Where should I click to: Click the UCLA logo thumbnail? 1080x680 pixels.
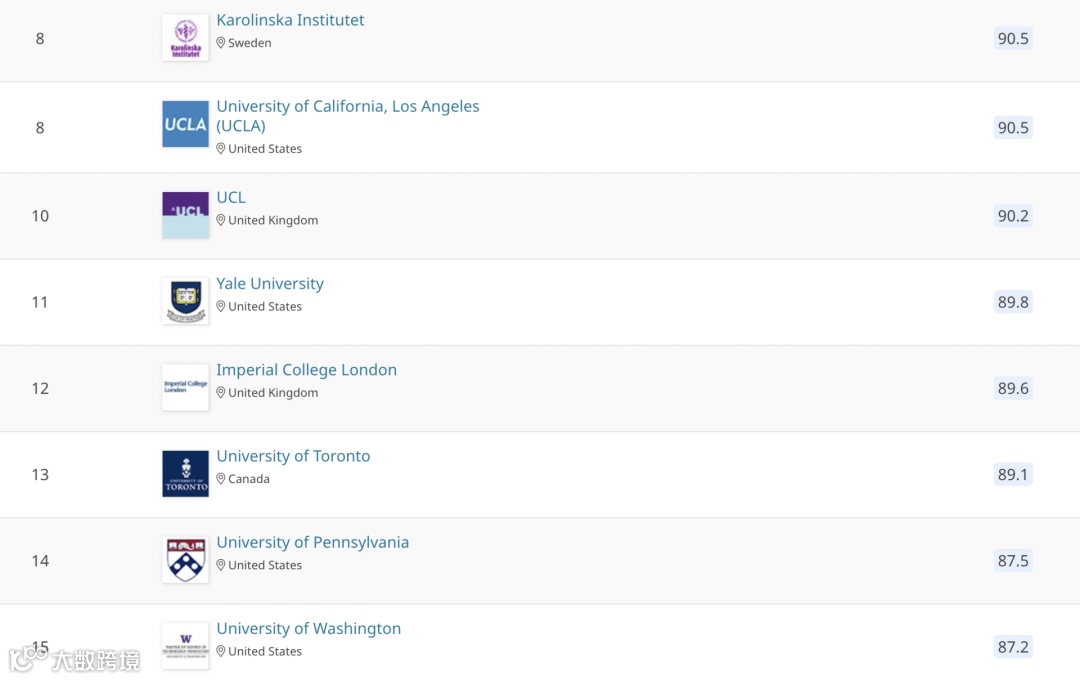point(185,124)
